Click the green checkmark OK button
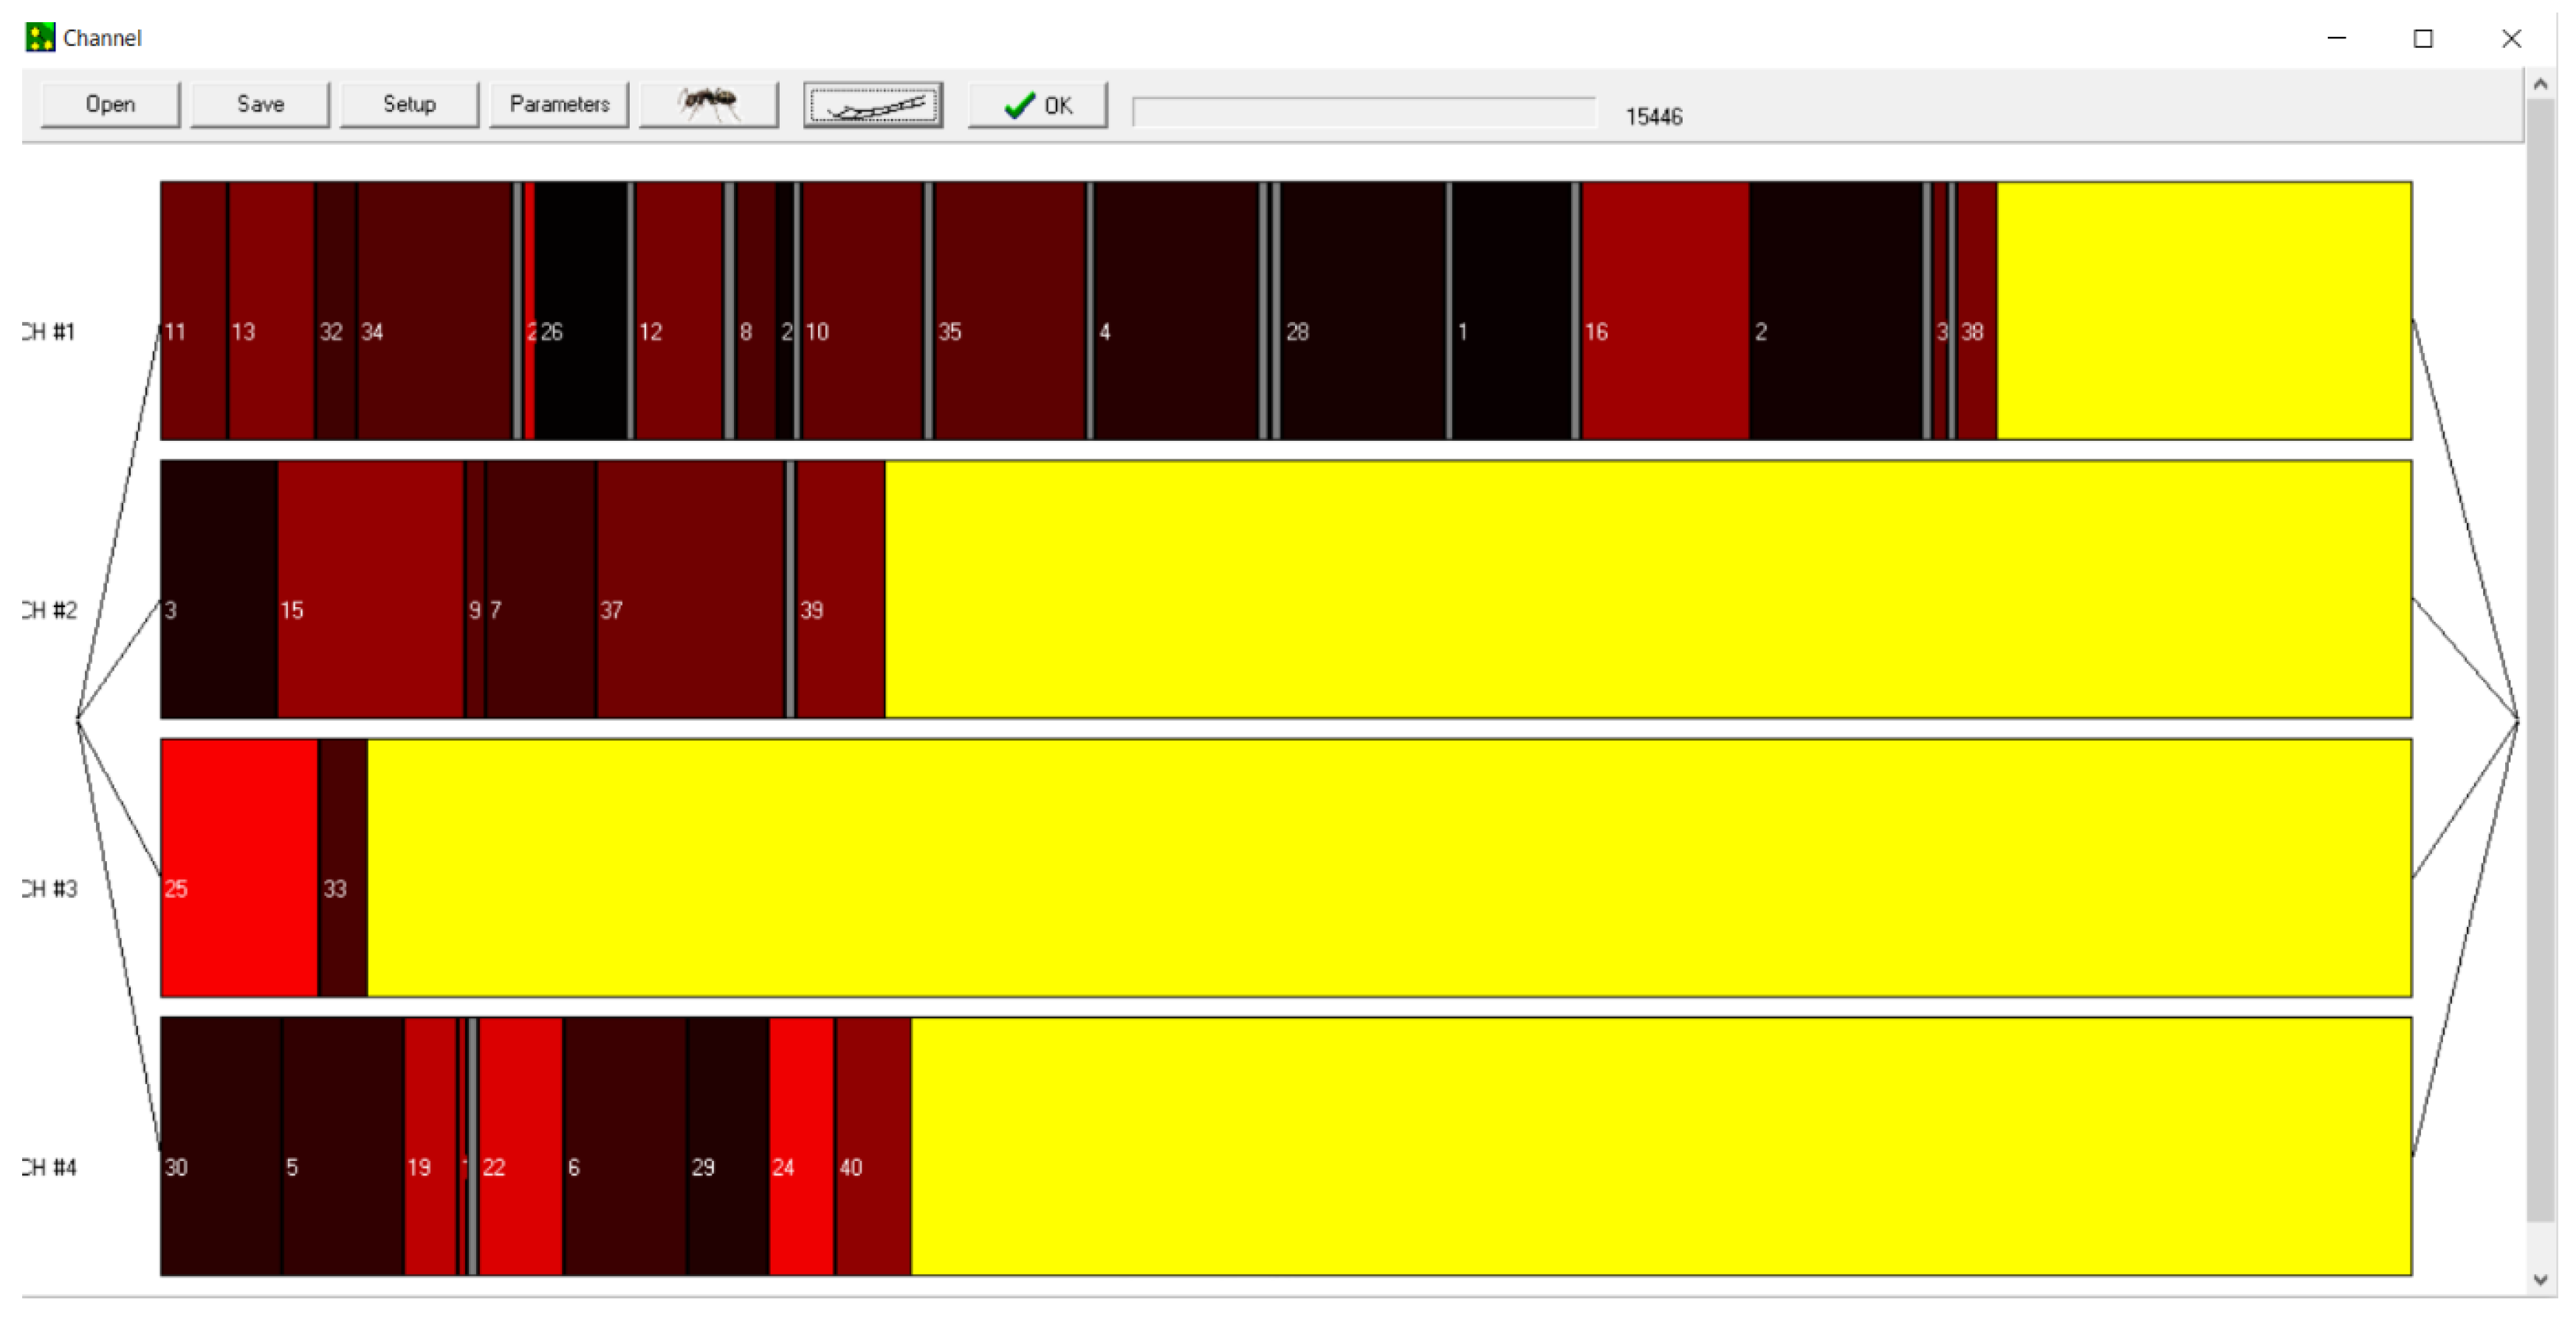Screen dimensions: 2576x1322 coord(1037,105)
